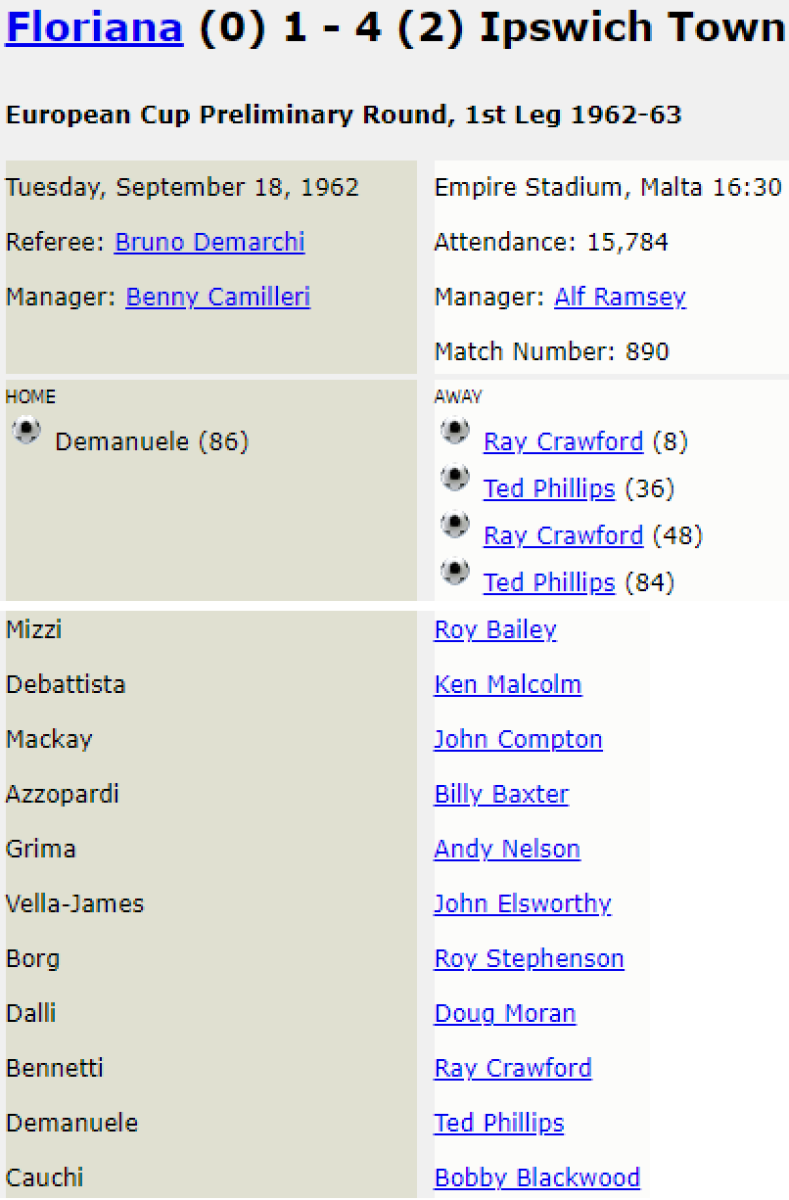The width and height of the screenshot is (789, 1200).
Task: Click the football icon beside Demanuele (86)
Action: pos(26,431)
